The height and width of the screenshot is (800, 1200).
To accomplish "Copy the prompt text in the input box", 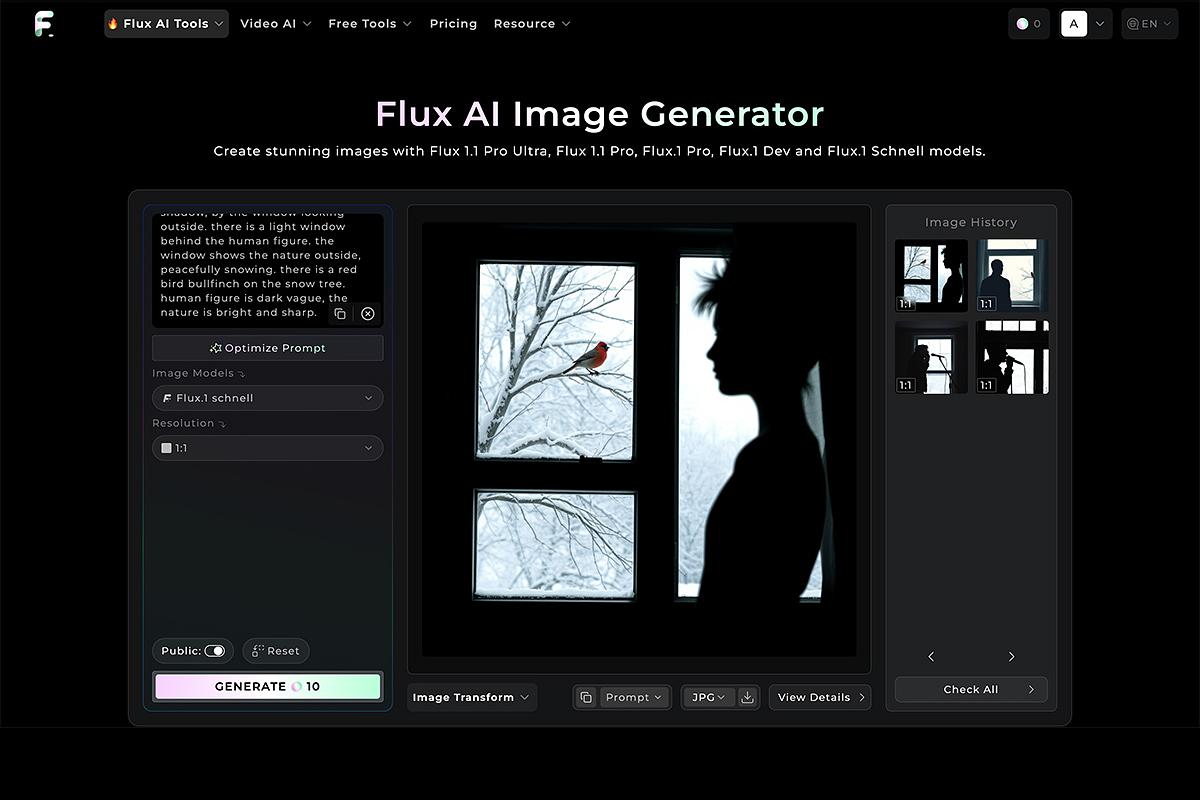I will point(340,314).
